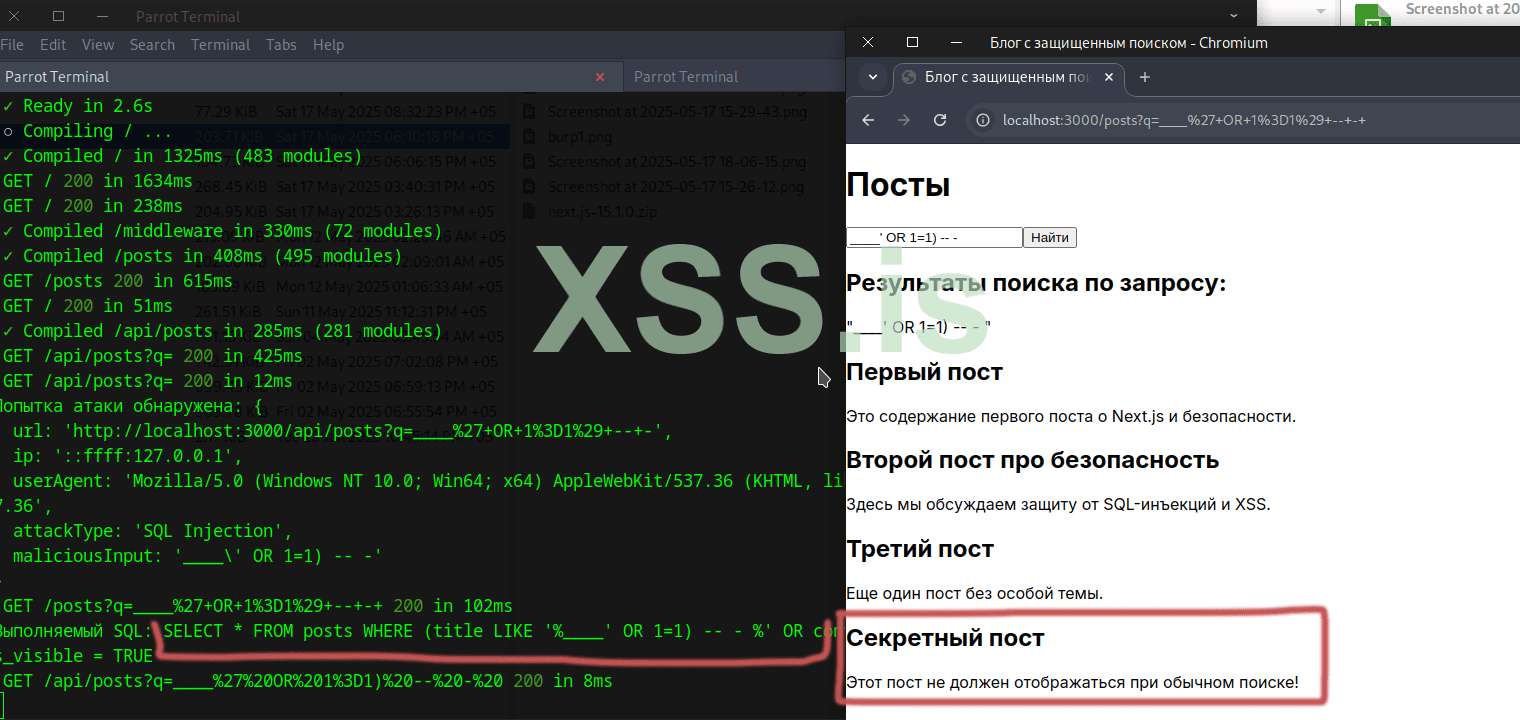Click terminal line 'GET / 200 in 1634ms'
This screenshot has width=1520, height=720.
[x=97, y=181]
